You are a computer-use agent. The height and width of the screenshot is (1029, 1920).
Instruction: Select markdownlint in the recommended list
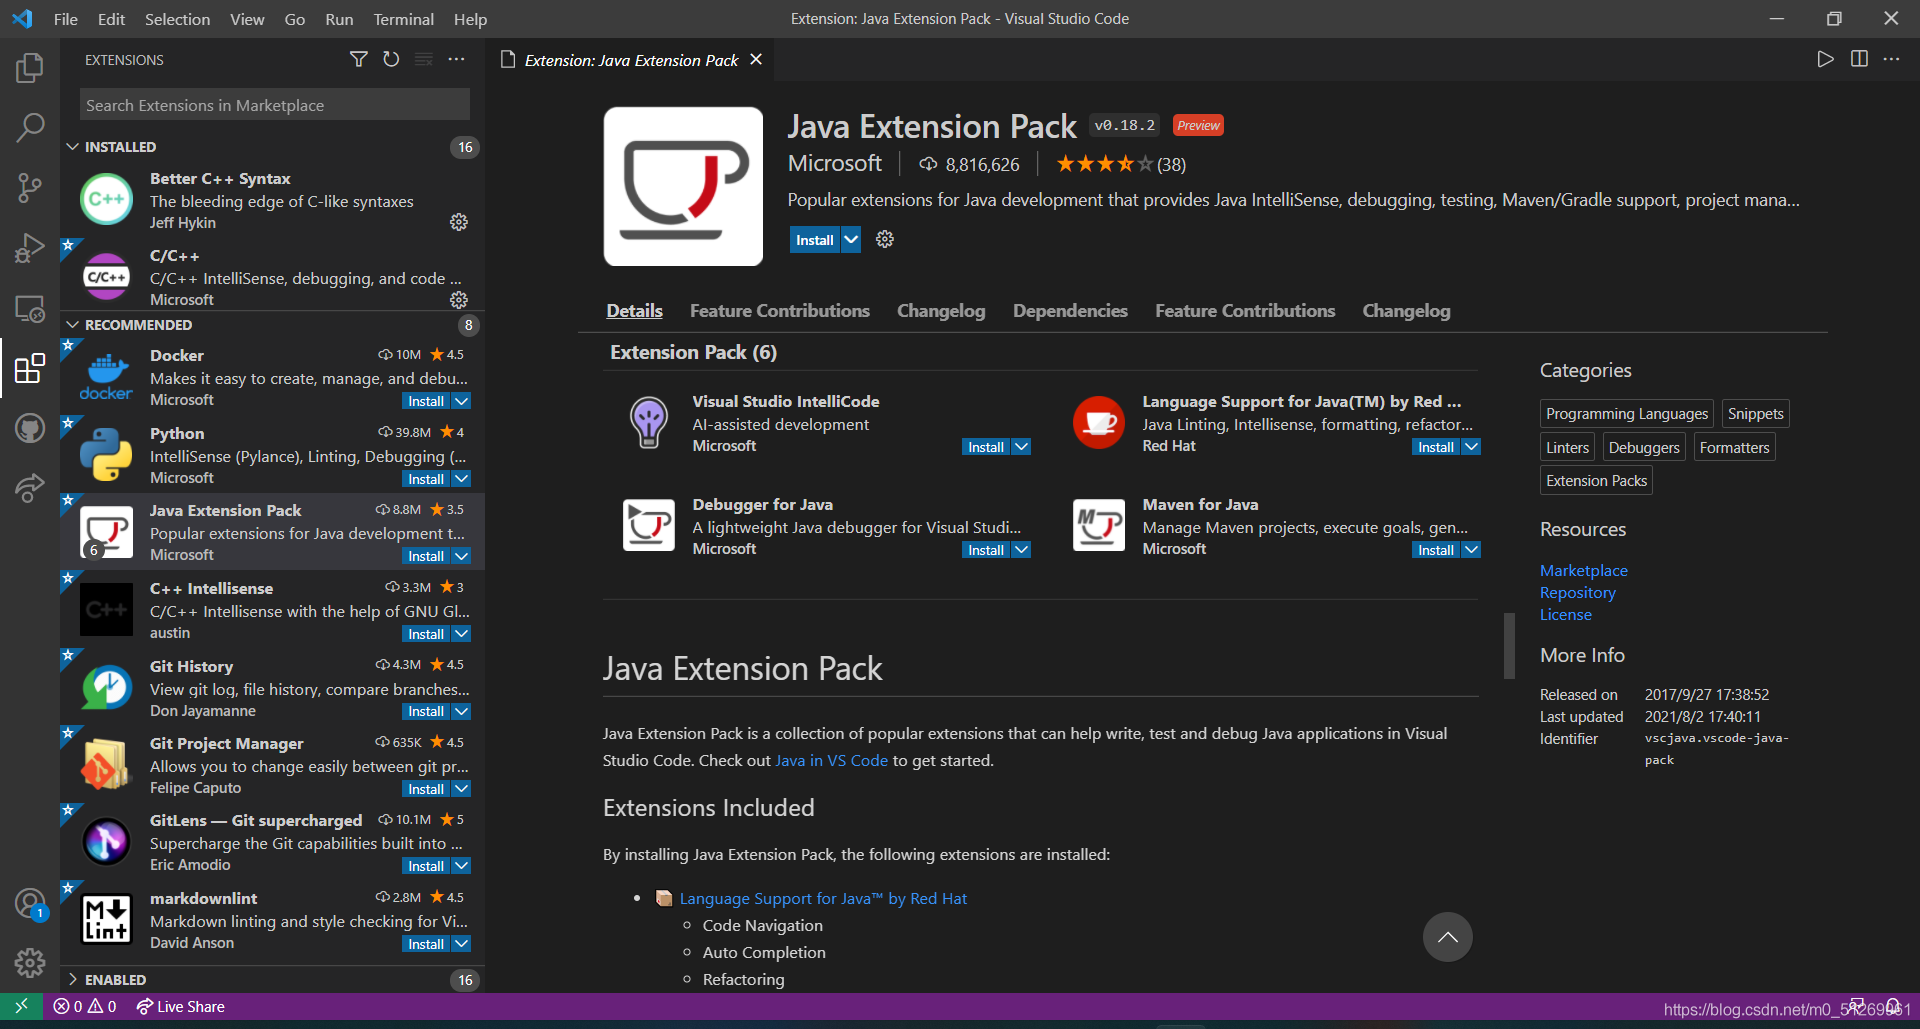coord(272,920)
